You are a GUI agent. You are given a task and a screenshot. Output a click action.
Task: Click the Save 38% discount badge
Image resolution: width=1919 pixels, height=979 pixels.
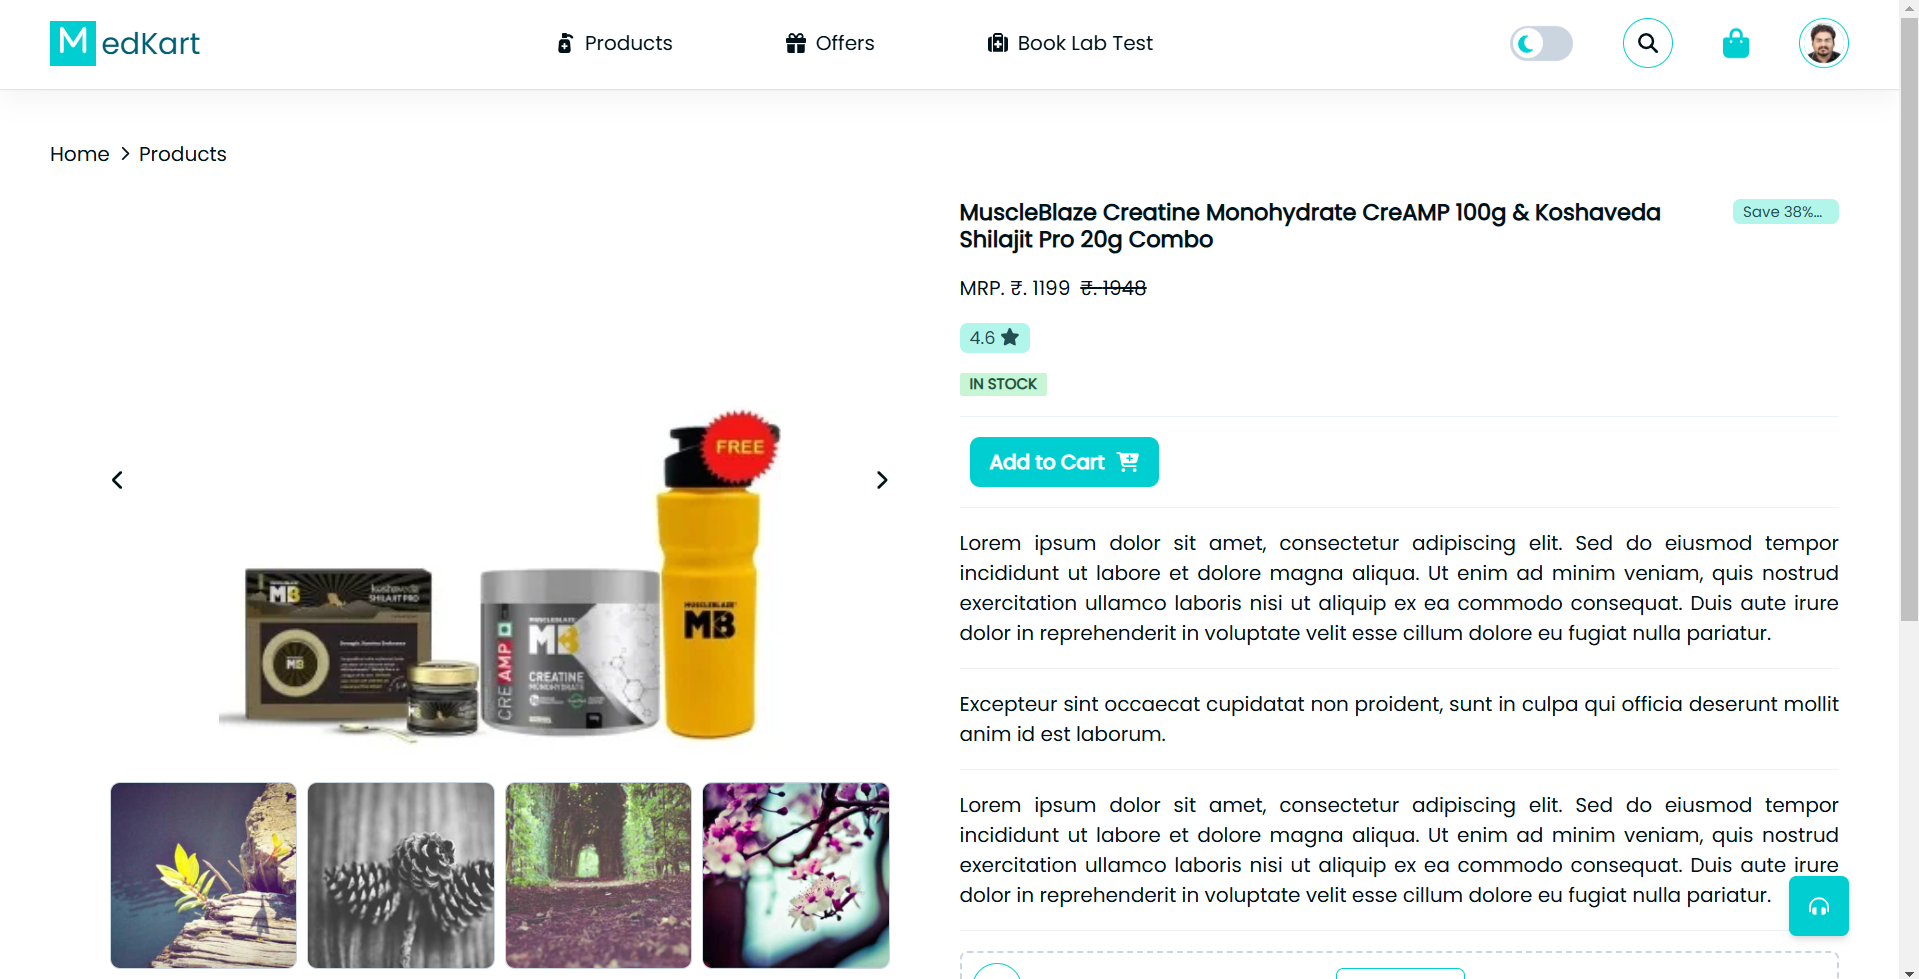(x=1785, y=212)
